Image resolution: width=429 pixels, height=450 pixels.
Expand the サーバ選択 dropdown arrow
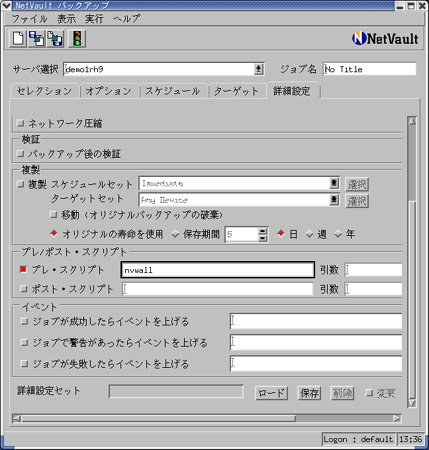(x=258, y=69)
